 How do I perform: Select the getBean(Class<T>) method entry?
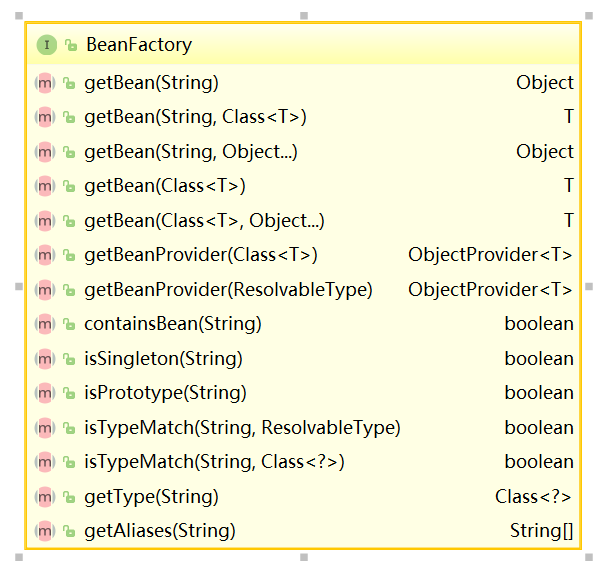tap(165, 186)
